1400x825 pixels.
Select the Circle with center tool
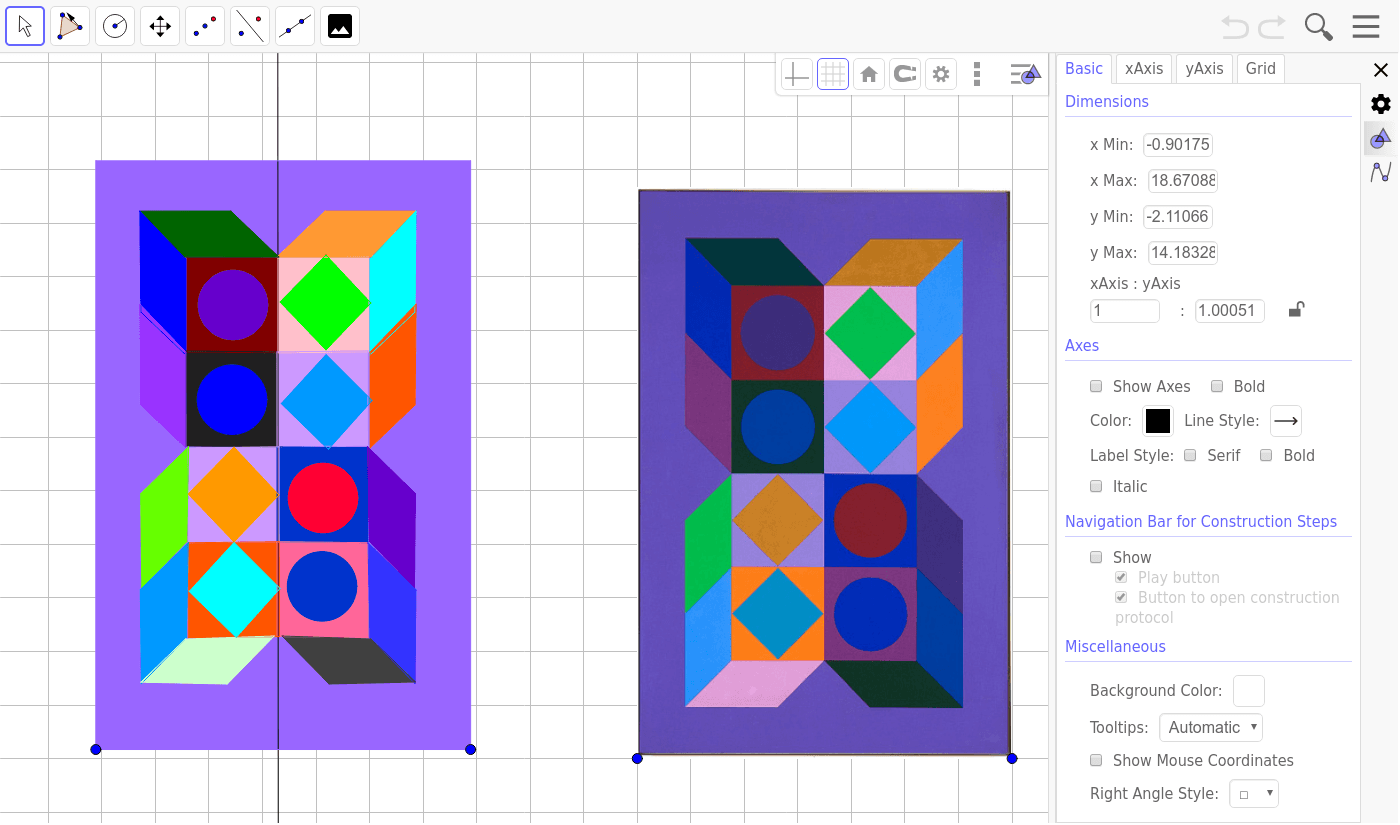(x=115, y=26)
